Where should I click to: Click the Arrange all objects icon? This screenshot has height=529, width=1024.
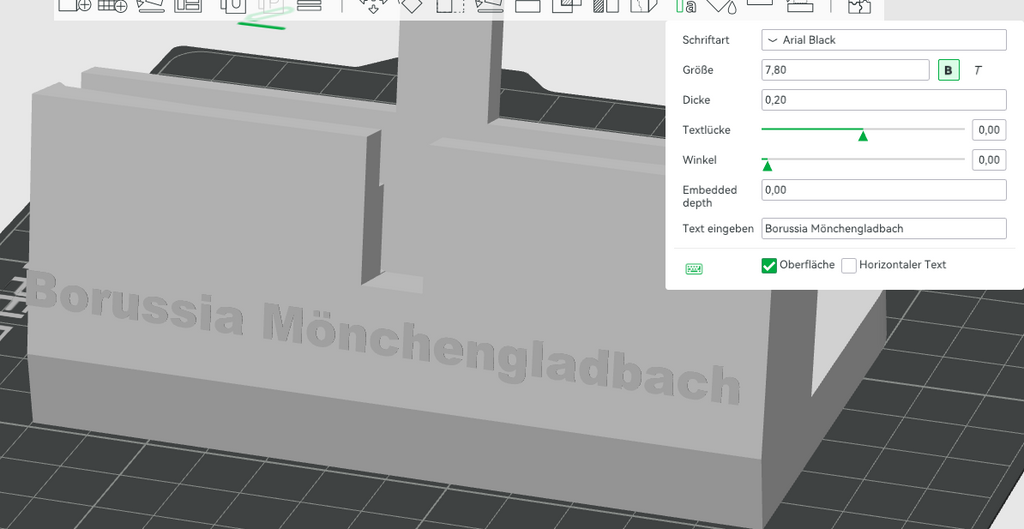188,5
